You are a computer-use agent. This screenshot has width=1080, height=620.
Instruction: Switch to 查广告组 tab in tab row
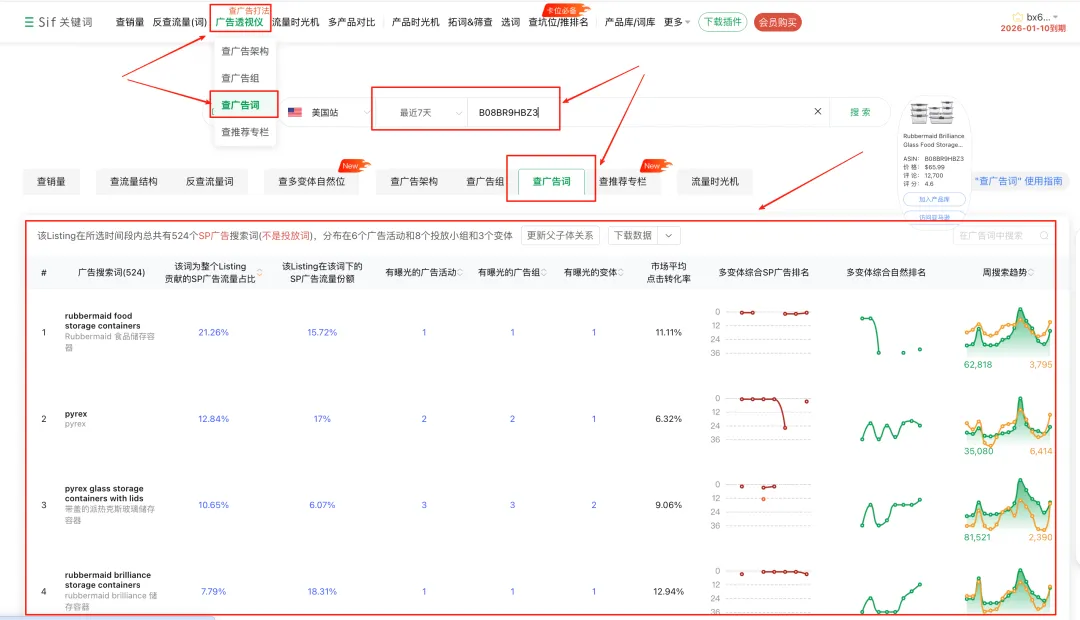pyautogui.click(x=485, y=181)
